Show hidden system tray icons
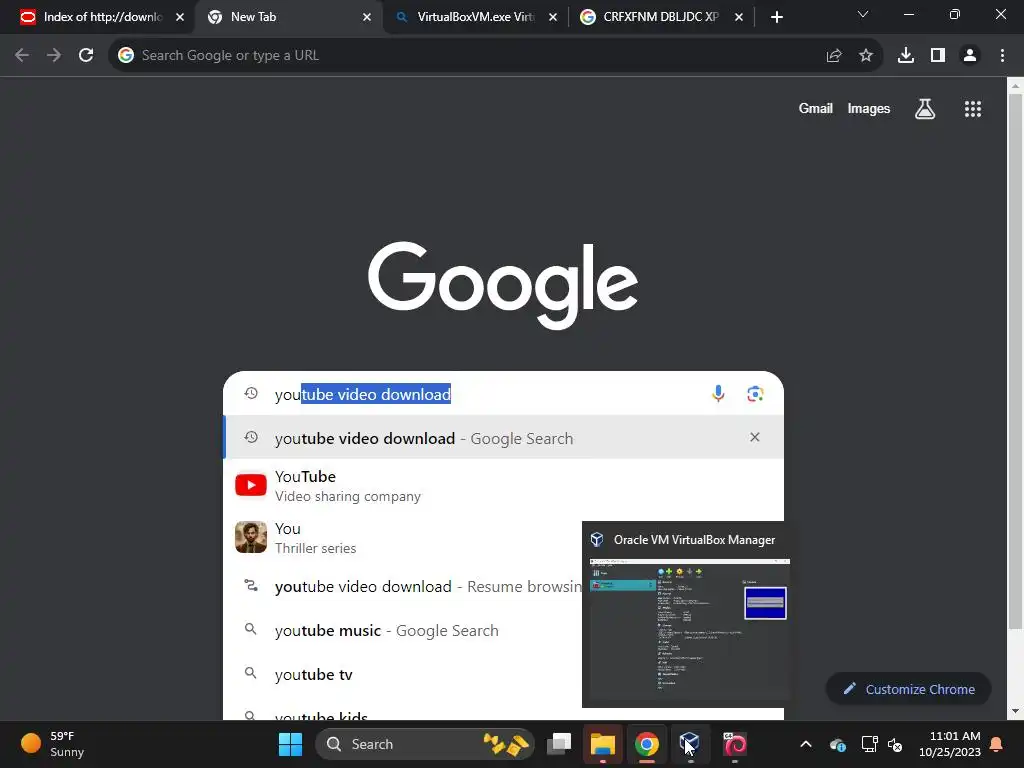This screenshot has width=1024, height=768. tap(806, 744)
